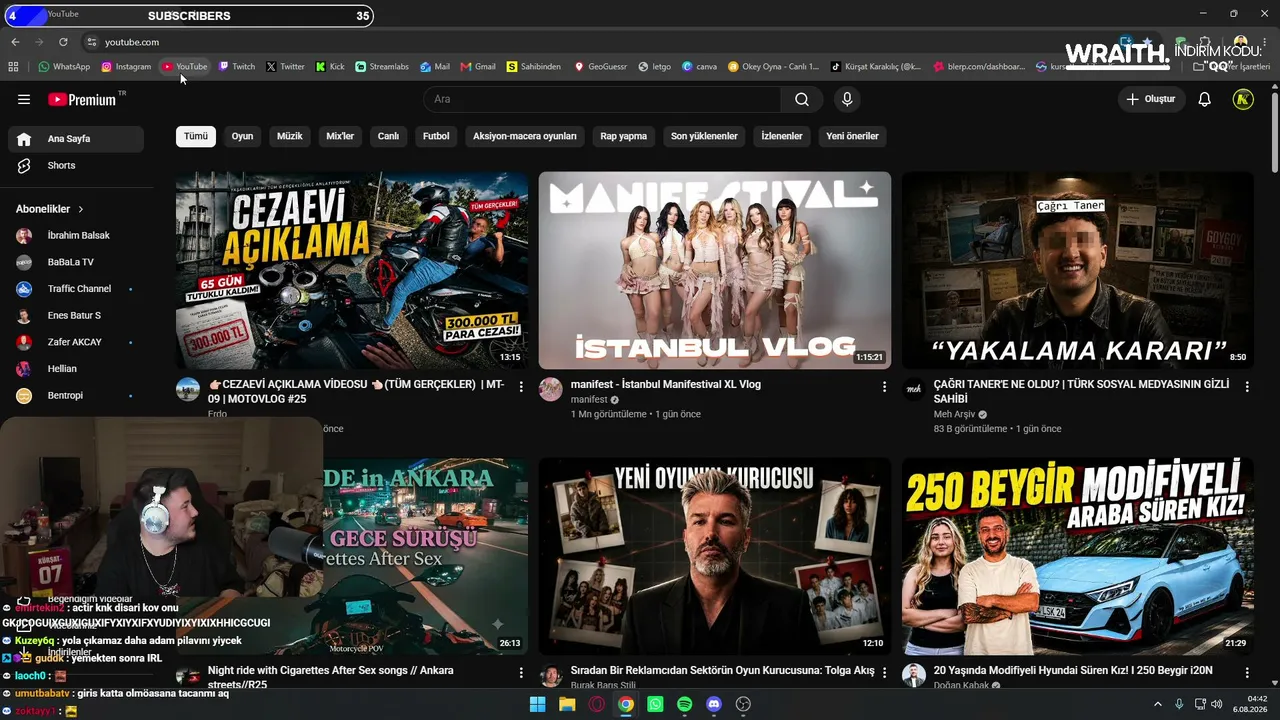The image size is (1280, 720).
Task: Open the GeoGuessr bookmark
Action: 600,67
